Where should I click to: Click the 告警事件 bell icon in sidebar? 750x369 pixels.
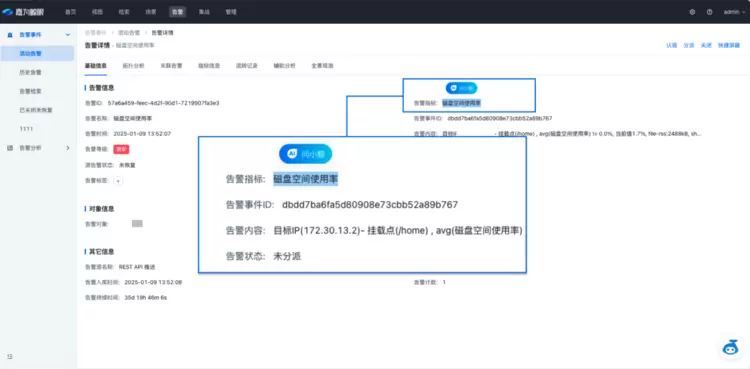coord(11,35)
